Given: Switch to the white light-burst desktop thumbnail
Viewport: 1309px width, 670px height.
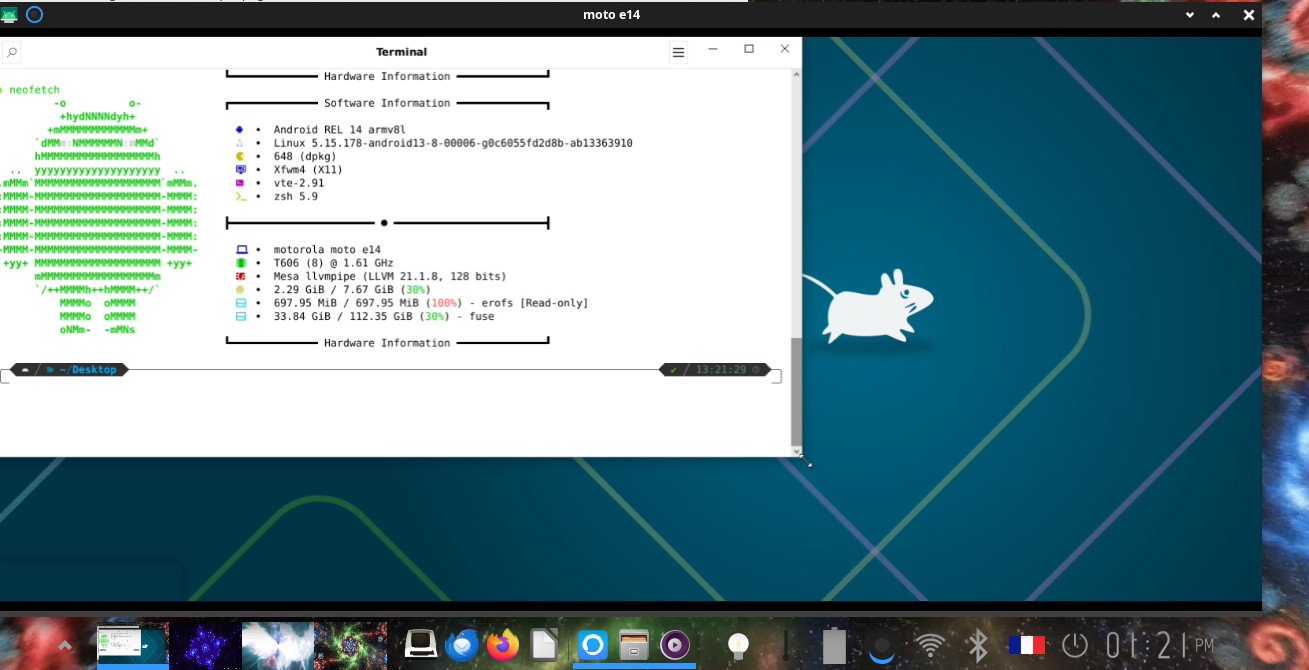Looking at the screenshot, I should [x=277, y=645].
